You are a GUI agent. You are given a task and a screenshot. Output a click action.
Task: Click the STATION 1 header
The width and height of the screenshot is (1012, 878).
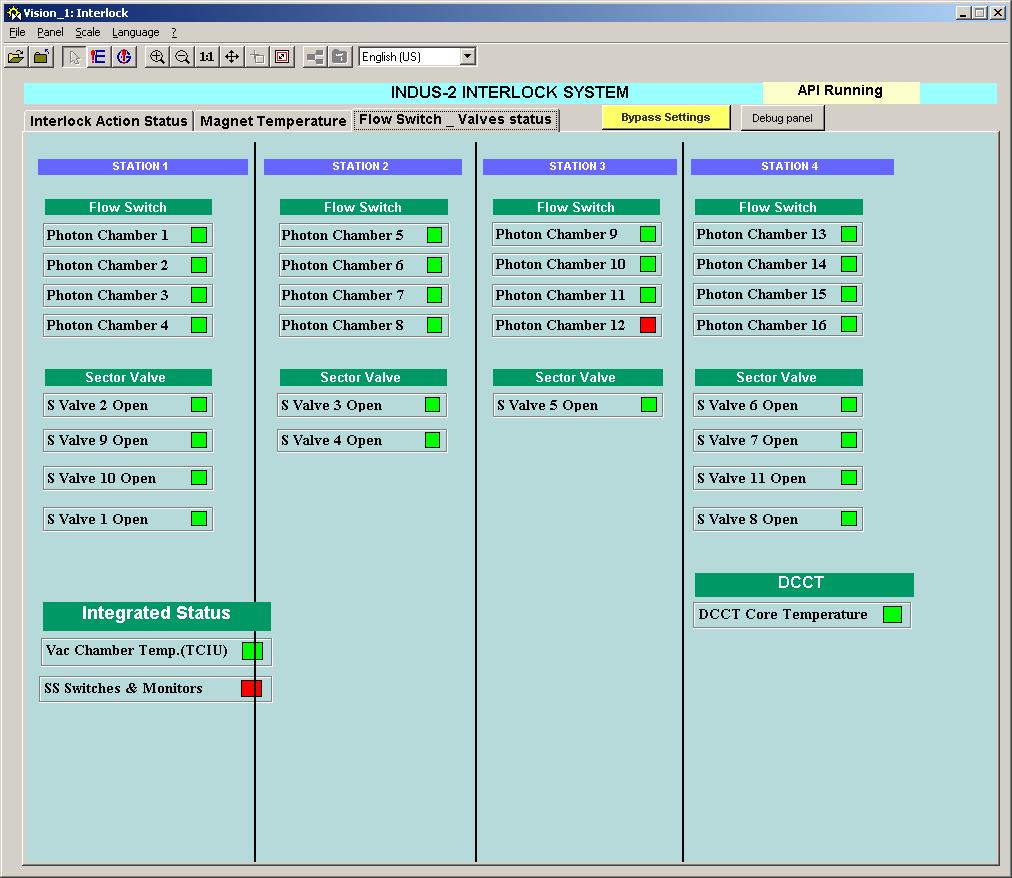(143, 167)
